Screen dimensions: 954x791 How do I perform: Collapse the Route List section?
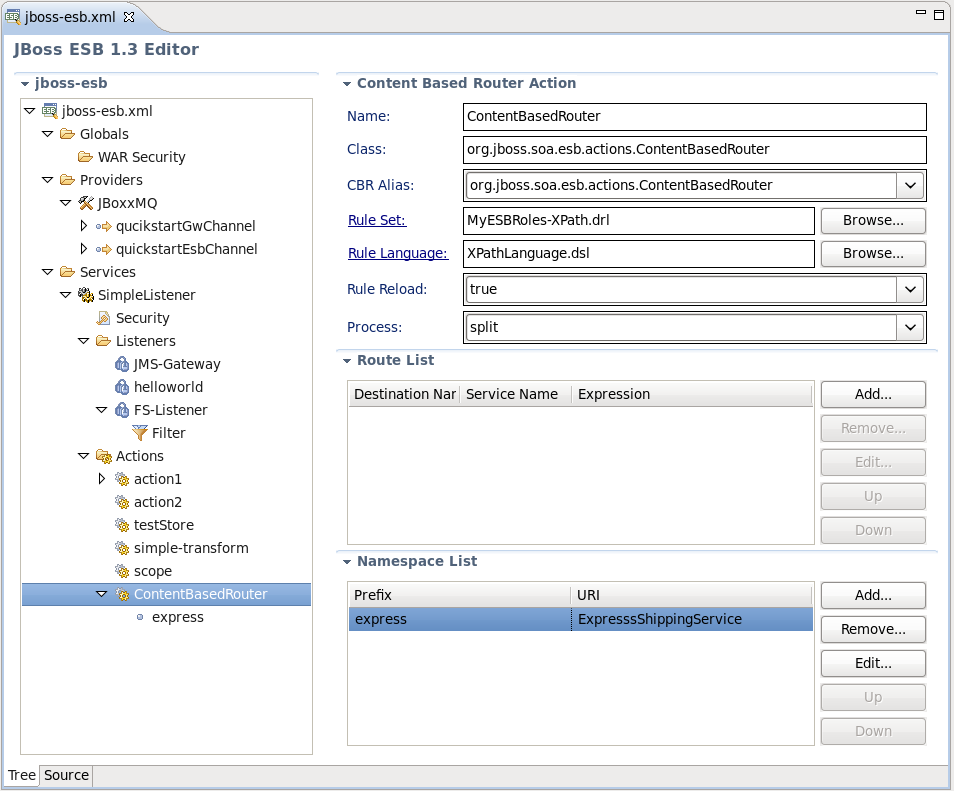click(x=347, y=361)
